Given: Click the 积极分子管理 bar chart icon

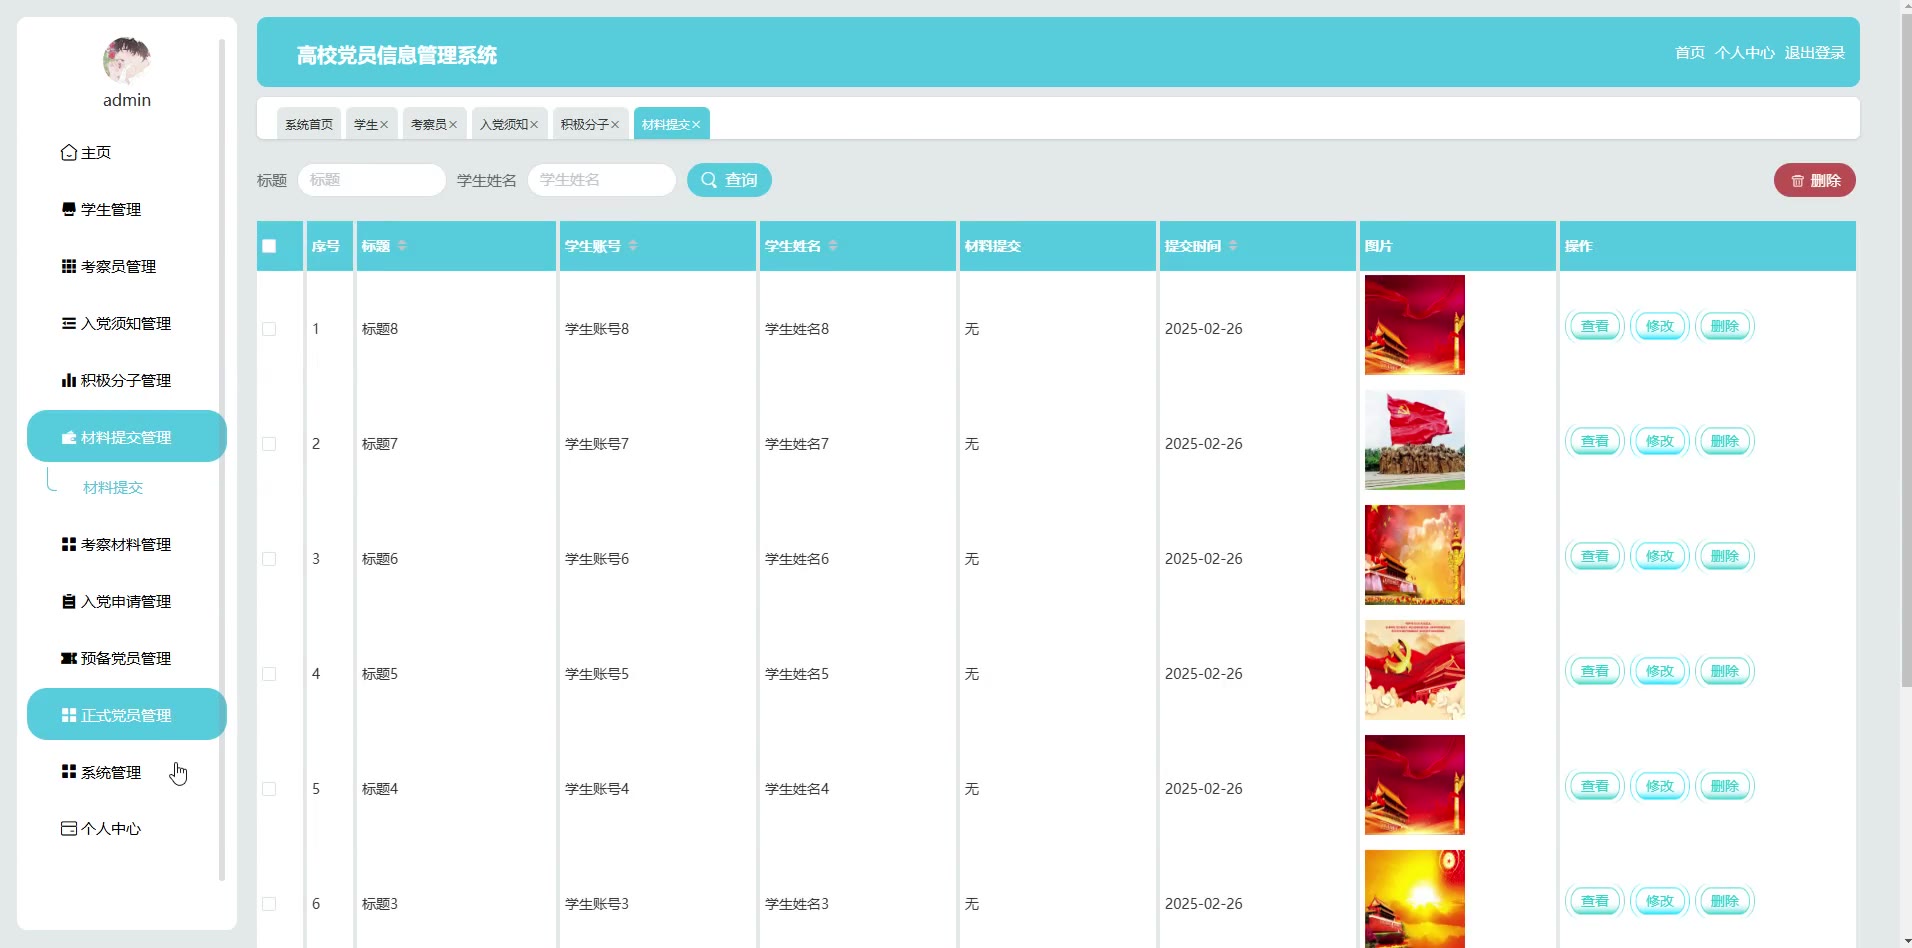Looking at the screenshot, I should point(69,381).
